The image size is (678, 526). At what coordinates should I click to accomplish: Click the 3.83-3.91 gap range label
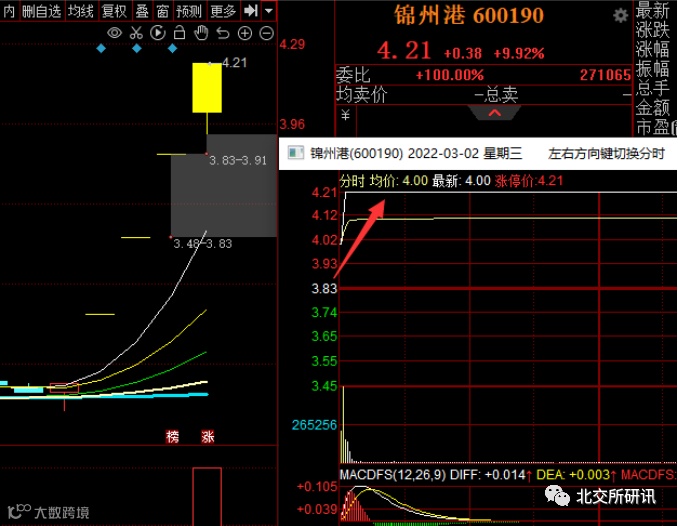pyautogui.click(x=238, y=160)
